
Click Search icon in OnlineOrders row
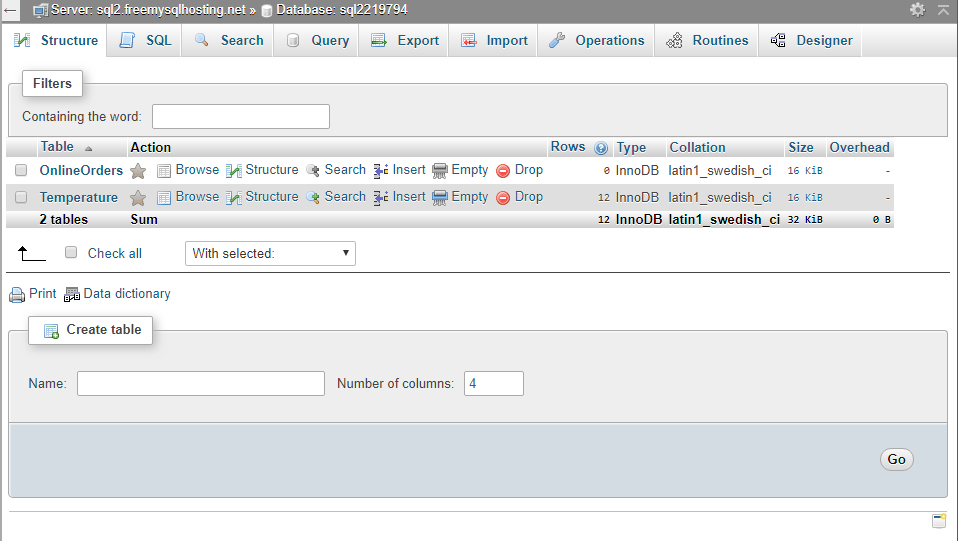click(x=313, y=171)
